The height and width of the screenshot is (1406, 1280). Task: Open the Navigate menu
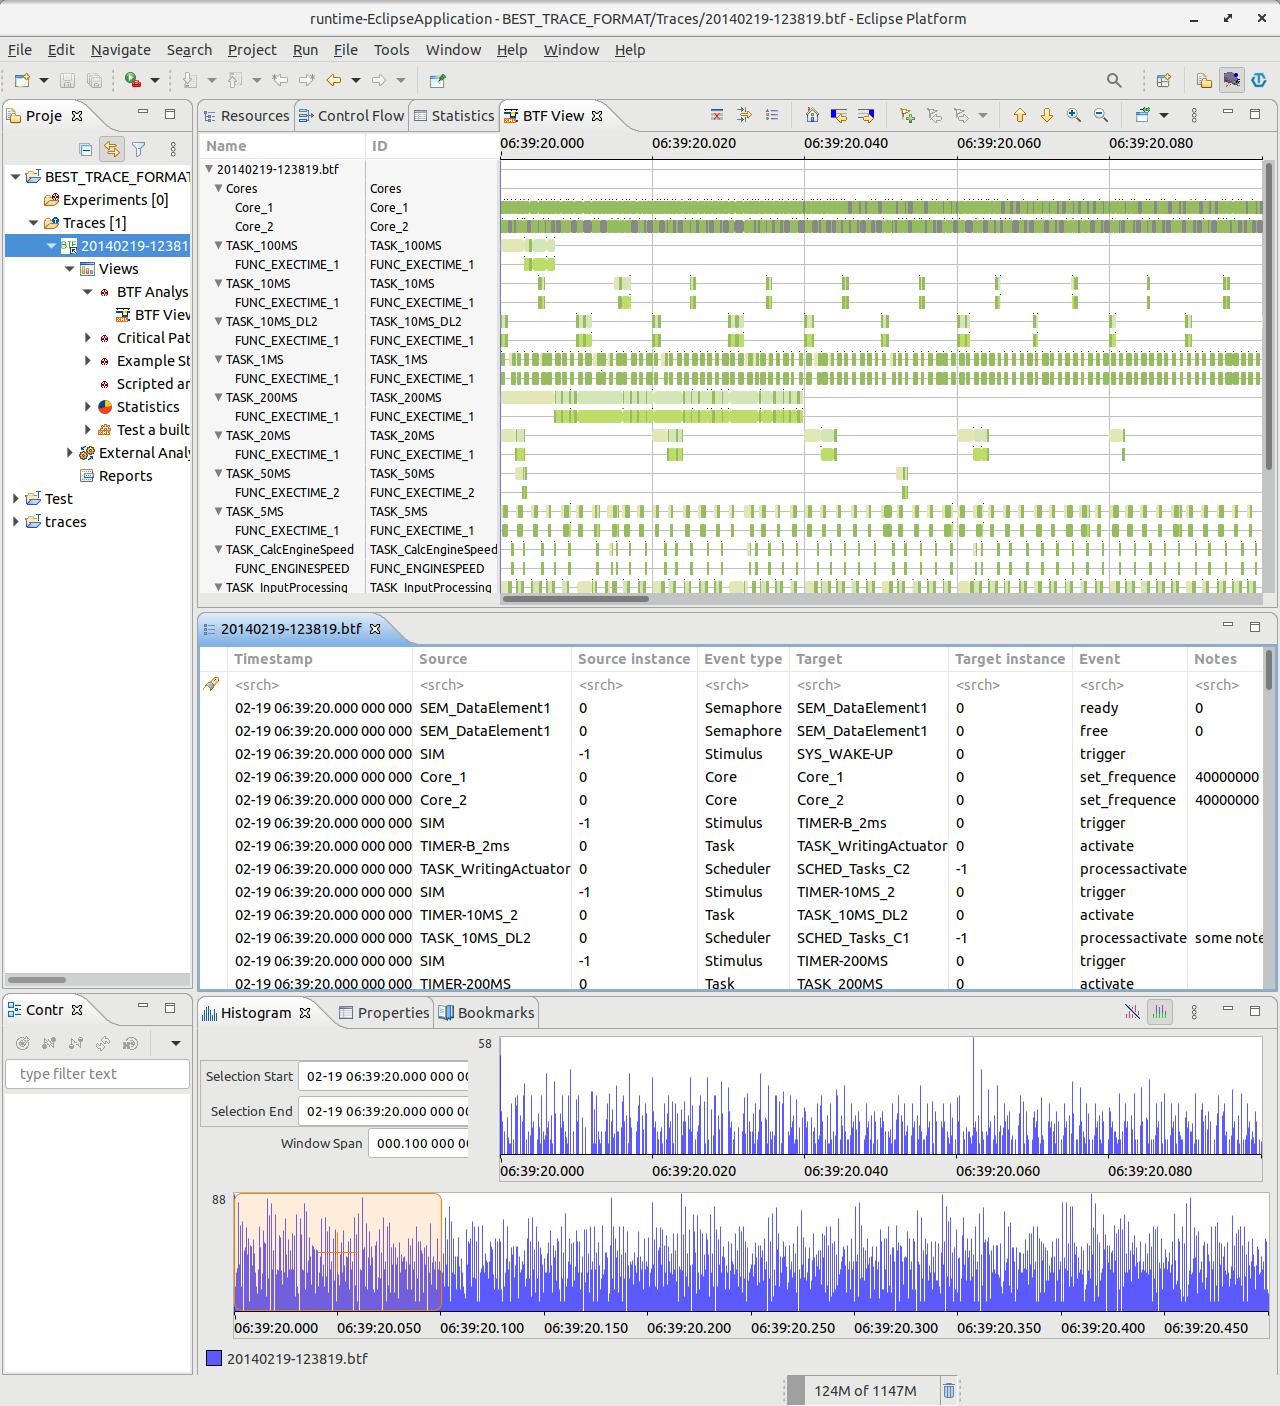(120, 50)
